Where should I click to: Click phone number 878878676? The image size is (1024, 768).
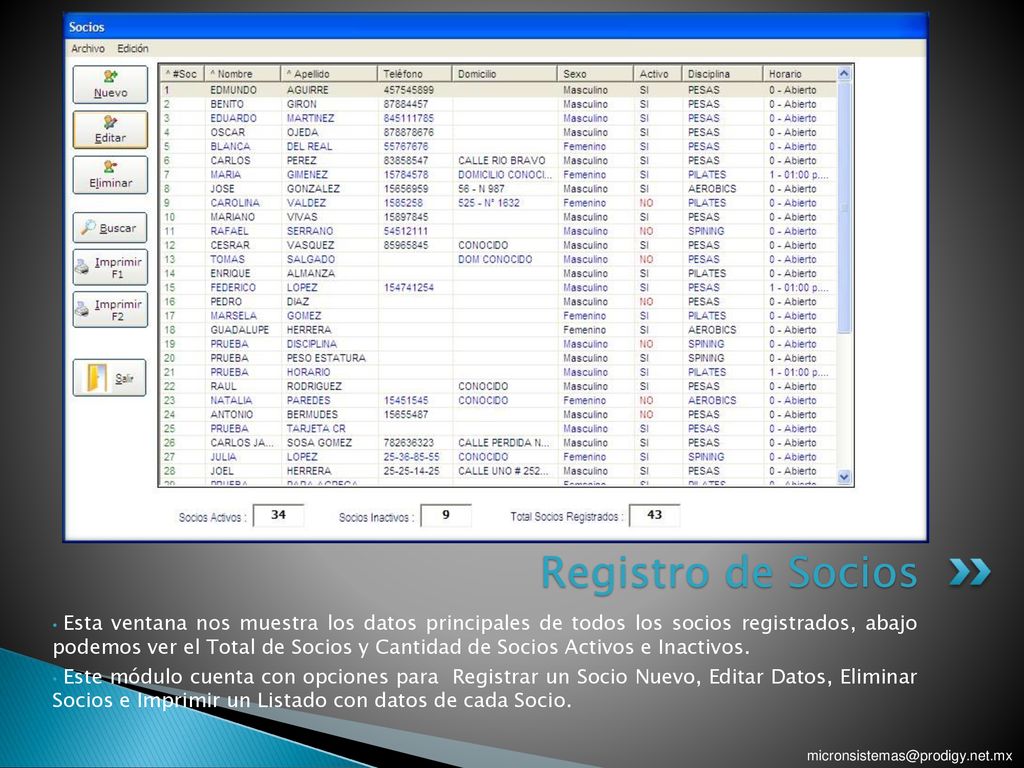[408, 133]
